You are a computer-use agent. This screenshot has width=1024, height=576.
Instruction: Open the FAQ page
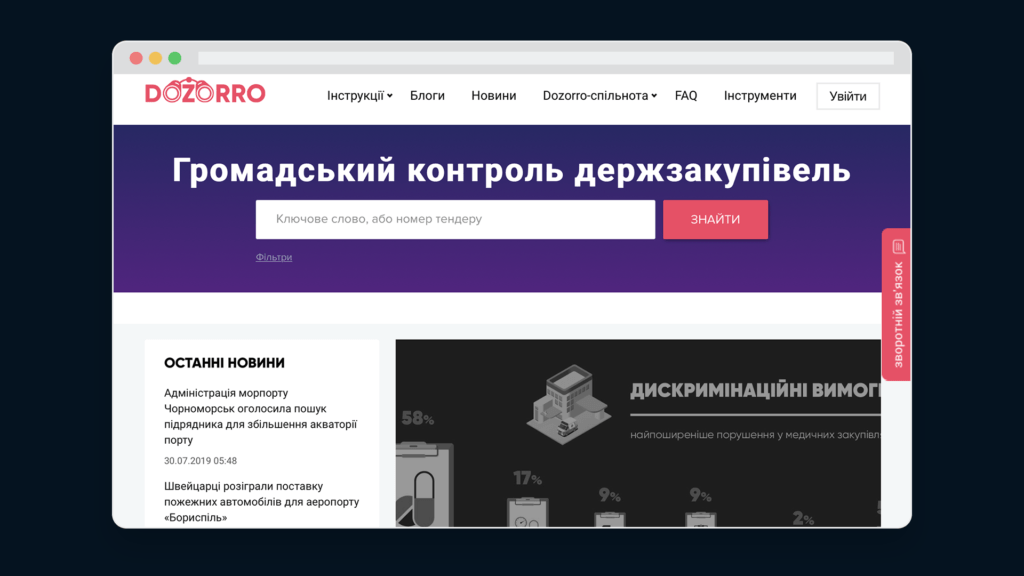click(686, 95)
